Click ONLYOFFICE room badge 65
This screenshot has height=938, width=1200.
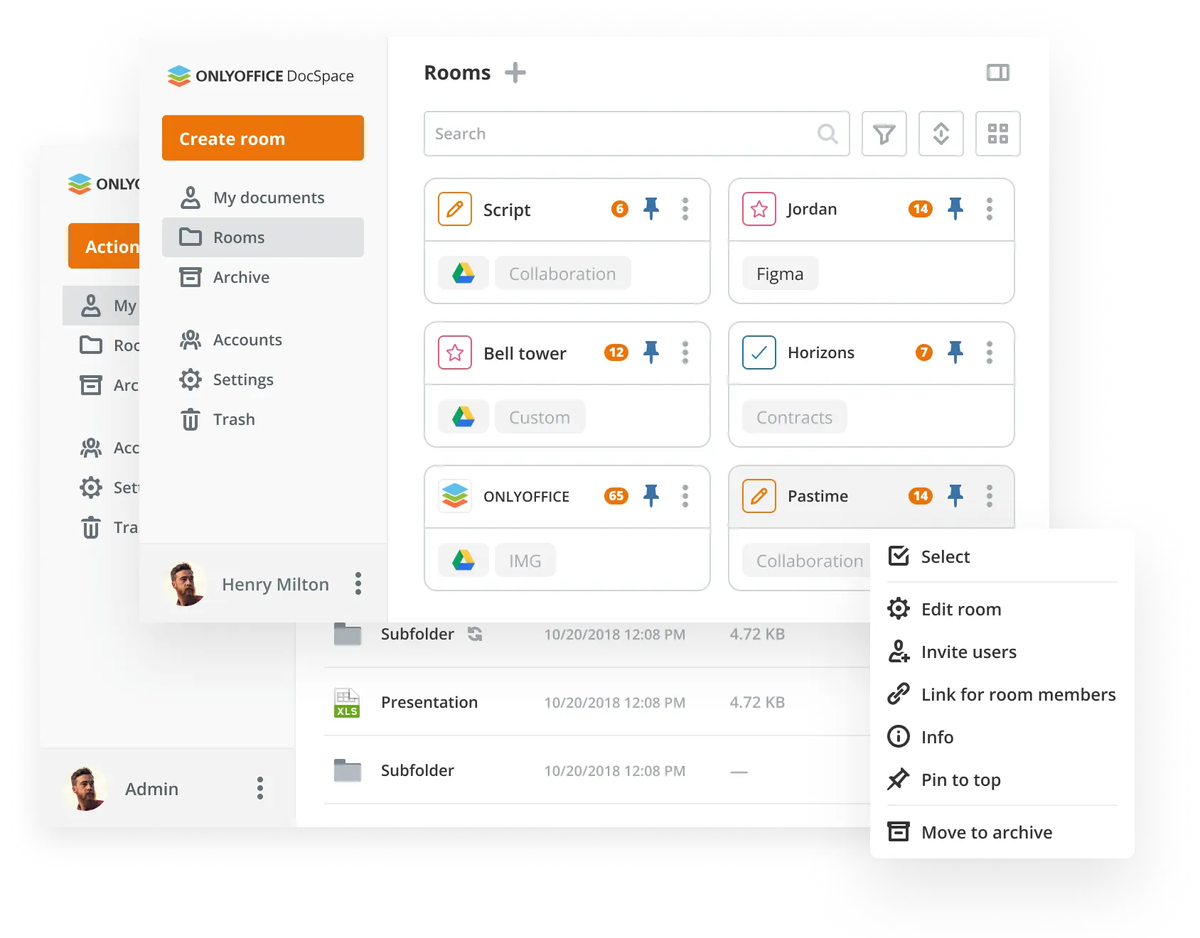(x=616, y=496)
